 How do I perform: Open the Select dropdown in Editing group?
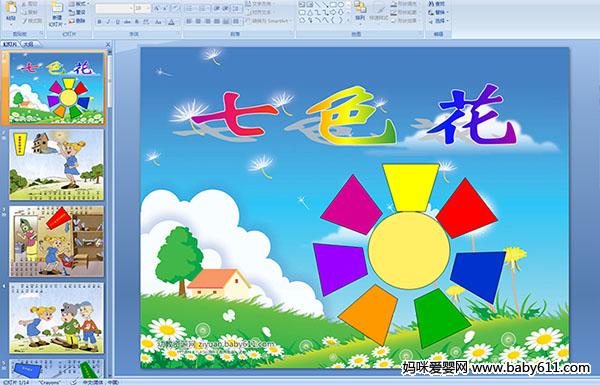coord(439,21)
